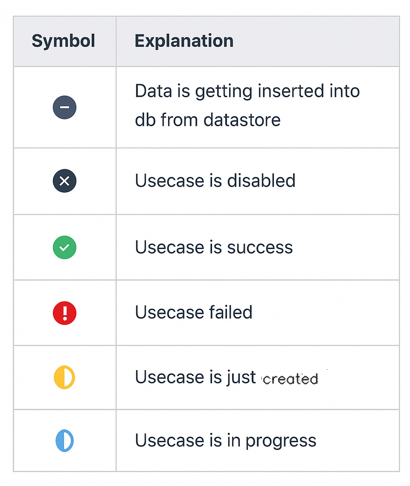Click the red exclamation failed icon

pyautogui.click(x=65, y=313)
